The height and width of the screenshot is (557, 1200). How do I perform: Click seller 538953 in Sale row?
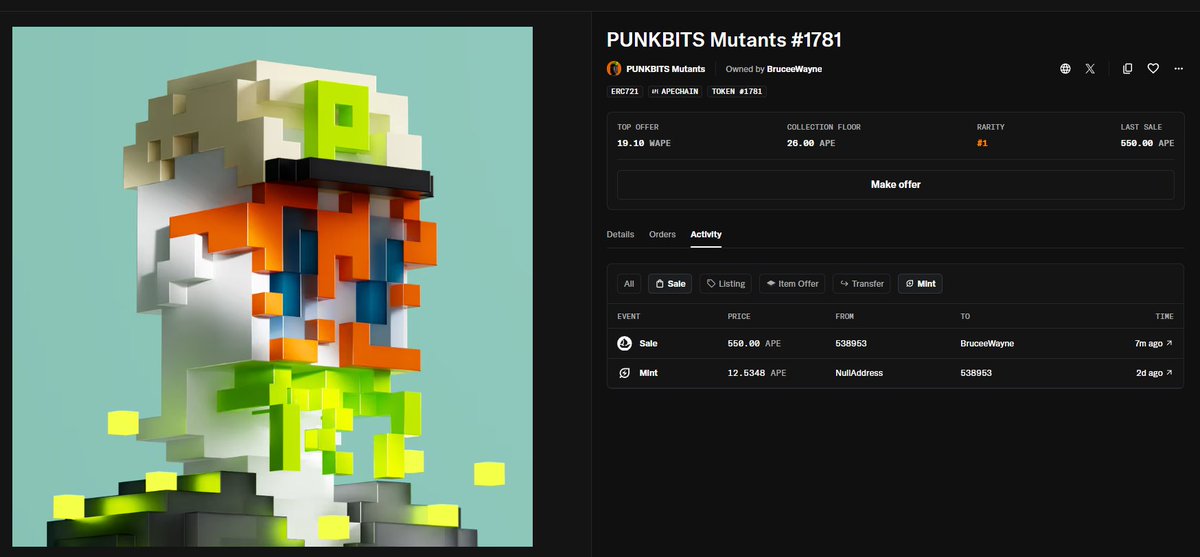click(851, 343)
